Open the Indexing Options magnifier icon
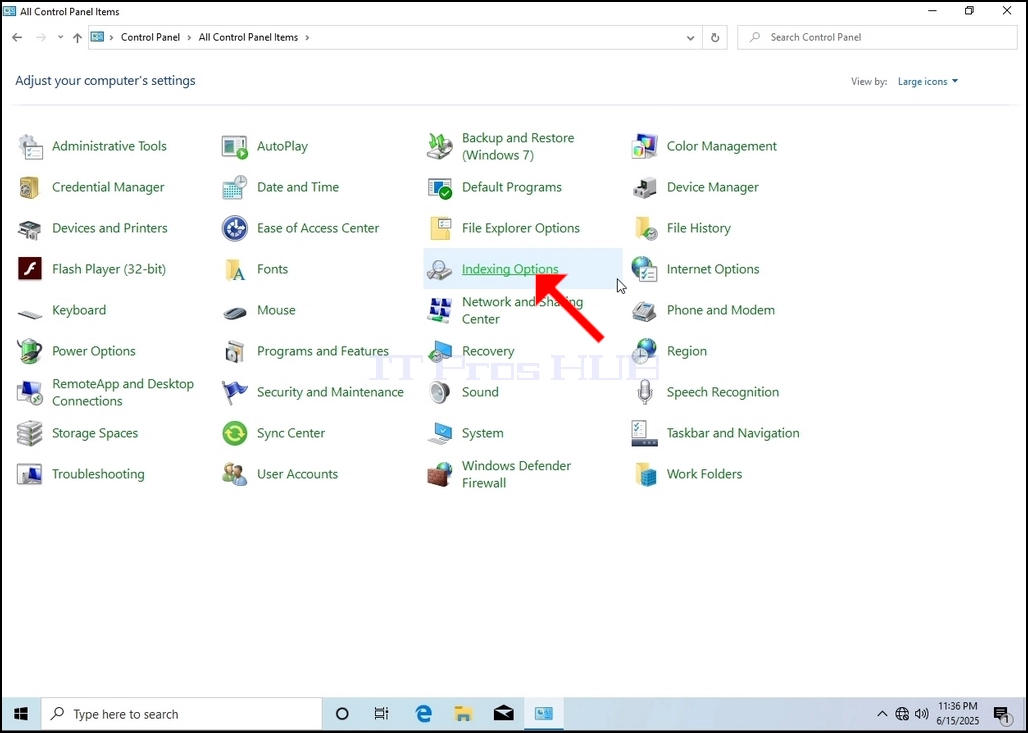 pyautogui.click(x=439, y=269)
